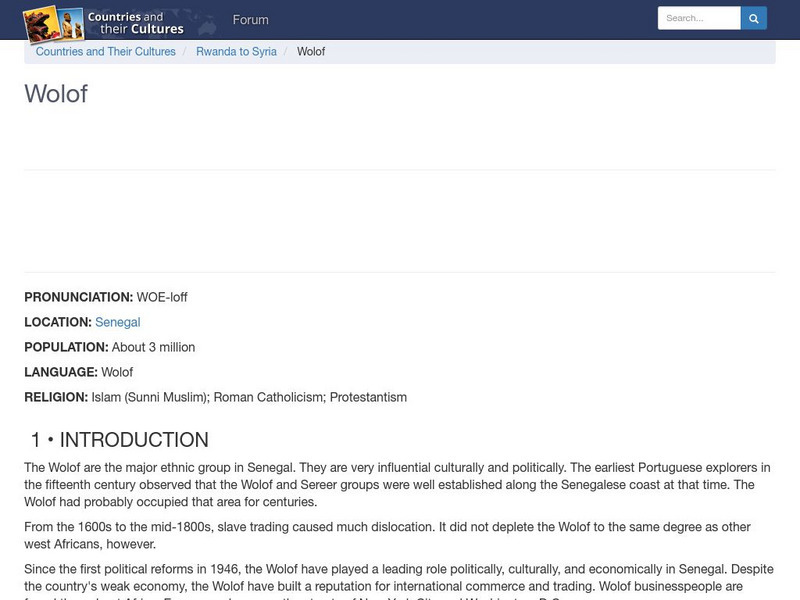The image size is (800, 600).
Task: Open the Forum menu item
Action: 251,20
